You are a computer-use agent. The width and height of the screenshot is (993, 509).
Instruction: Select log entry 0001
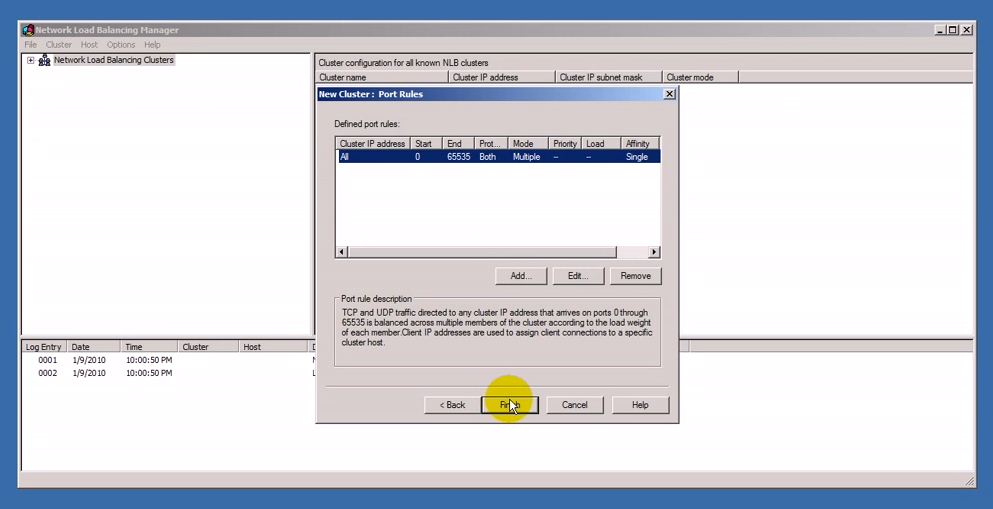47,360
